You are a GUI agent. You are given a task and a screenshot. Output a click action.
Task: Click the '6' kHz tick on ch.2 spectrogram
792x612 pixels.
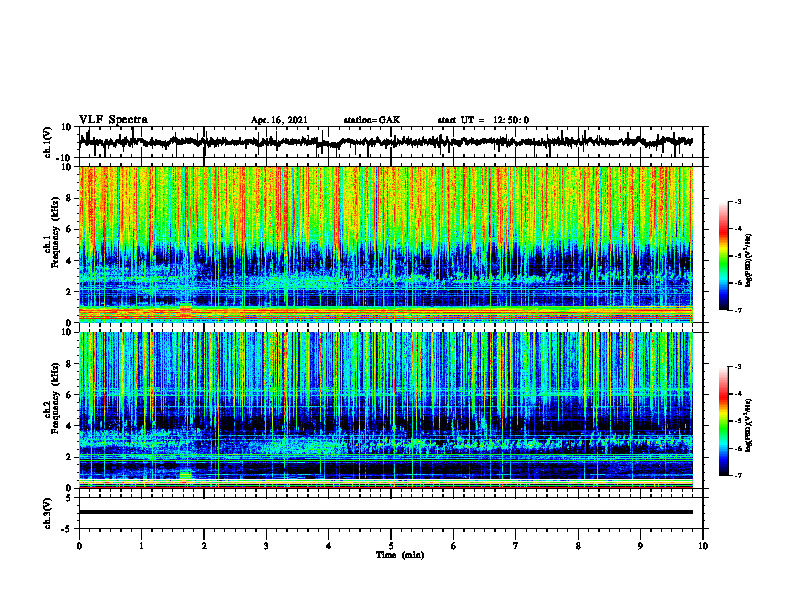coord(70,395)
